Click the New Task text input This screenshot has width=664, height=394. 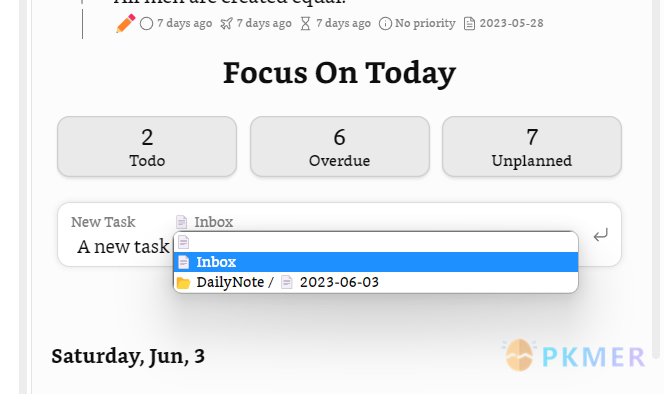123,247
